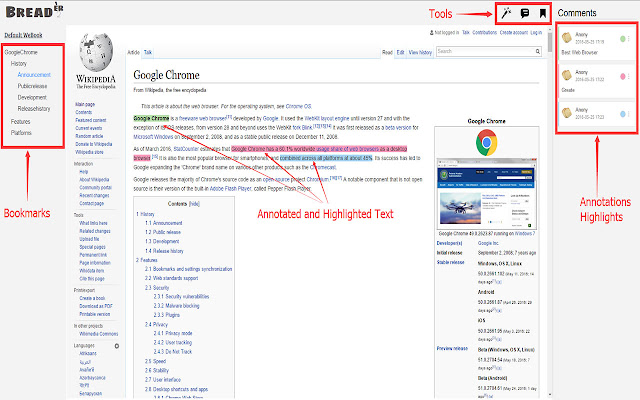Open 'What links here' tools link

pos(93,223)
